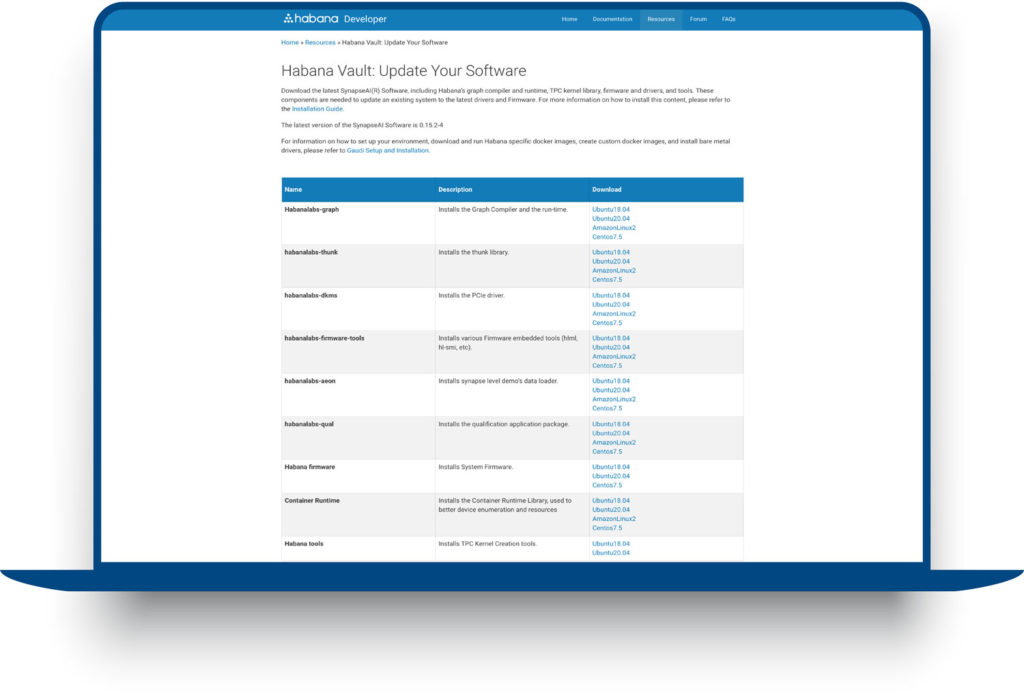Select the habanalabs-aeon name cell
1024x699 pixels.
[x=358, y=395]
